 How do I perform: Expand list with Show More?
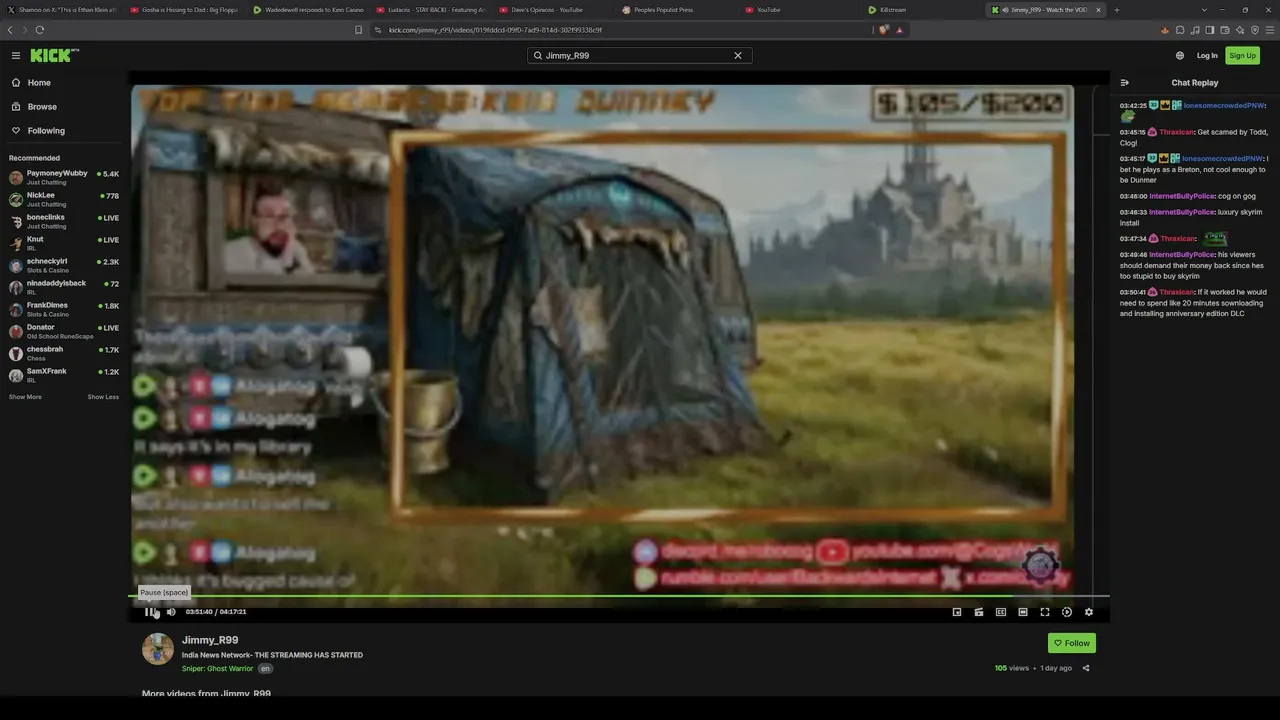25,397
